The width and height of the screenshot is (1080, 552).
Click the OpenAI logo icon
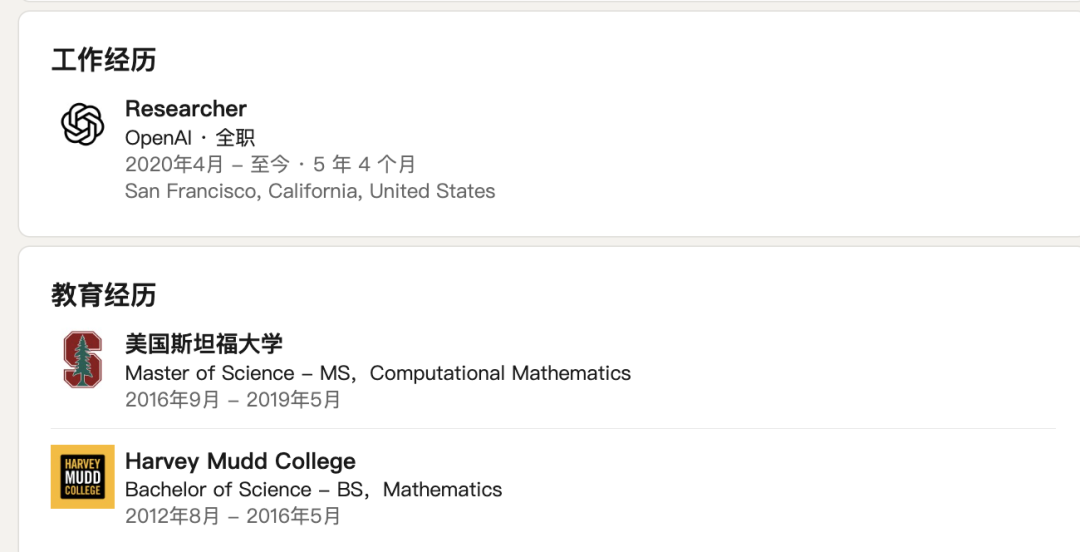[83, 125]
